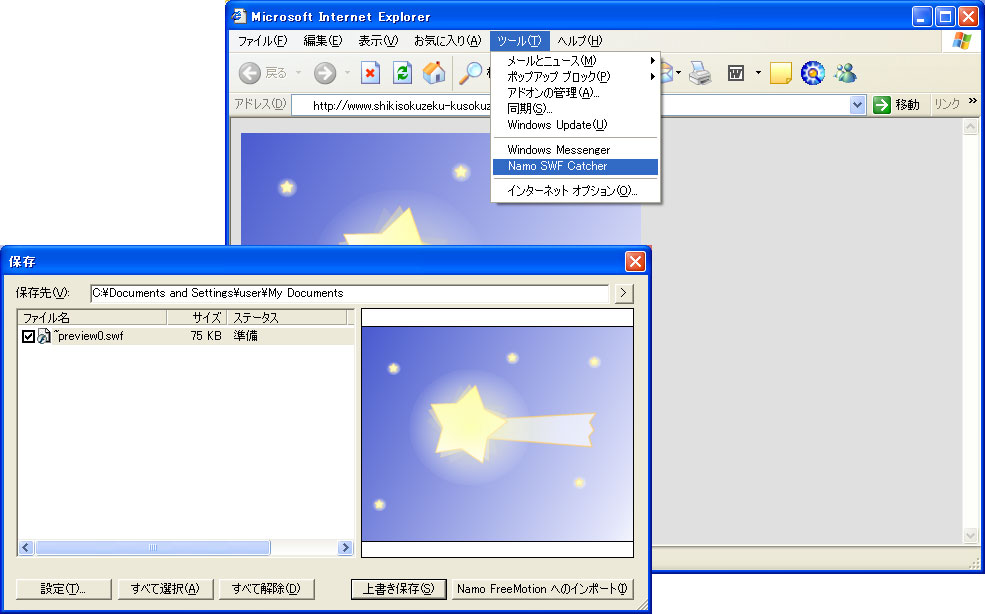Open インターネット オプション menu entry
The height and width of the screenshot is (614, 985).
pyautogui.click(x=575, y=191)
